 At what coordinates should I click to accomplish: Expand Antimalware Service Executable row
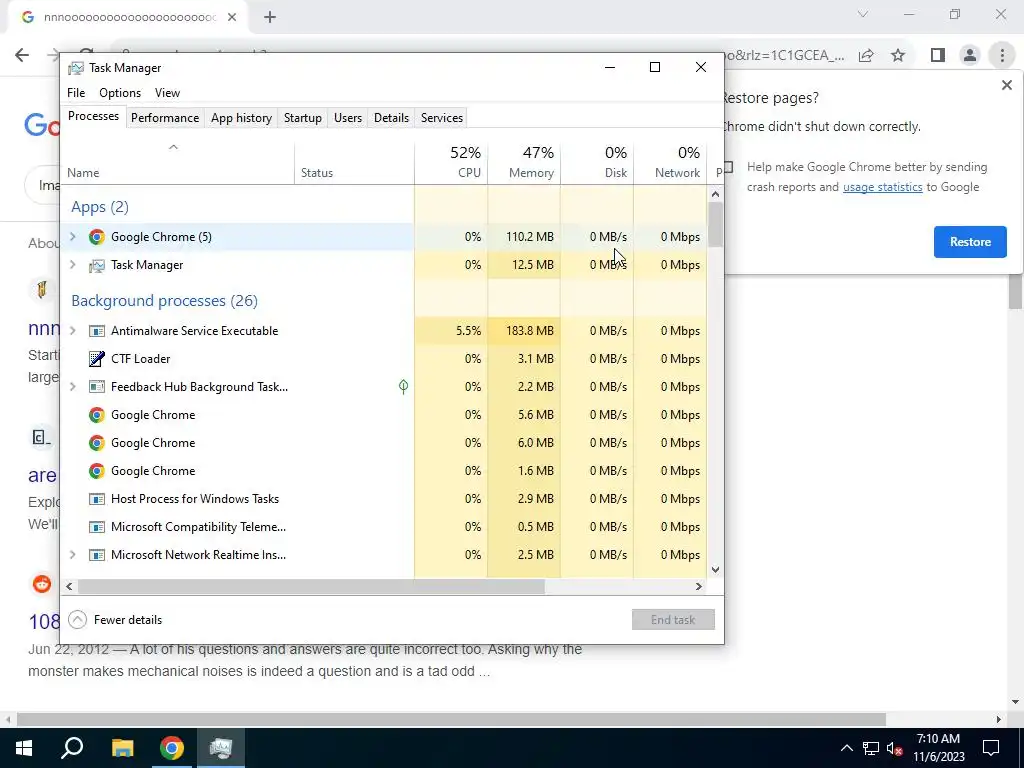(72, 330)
